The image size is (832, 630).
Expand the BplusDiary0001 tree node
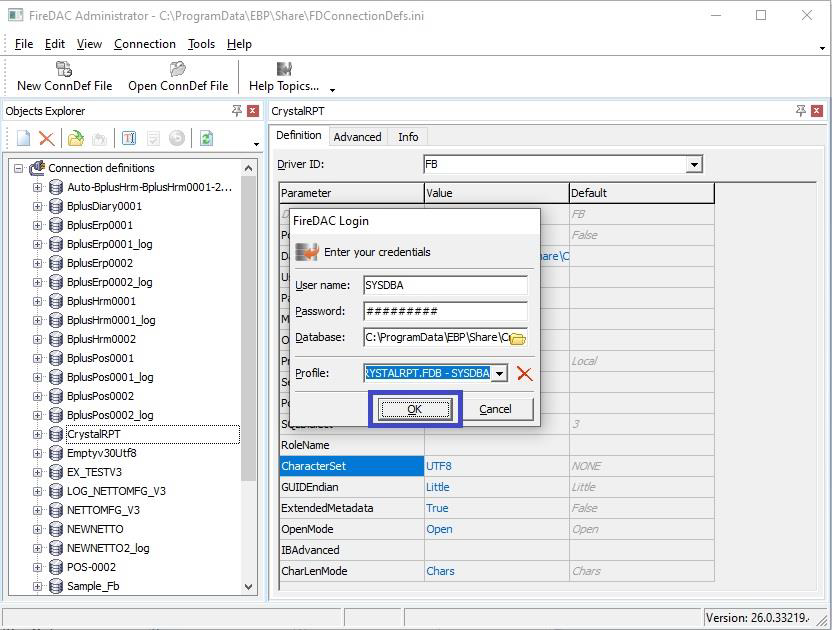[x=38, y=206]
